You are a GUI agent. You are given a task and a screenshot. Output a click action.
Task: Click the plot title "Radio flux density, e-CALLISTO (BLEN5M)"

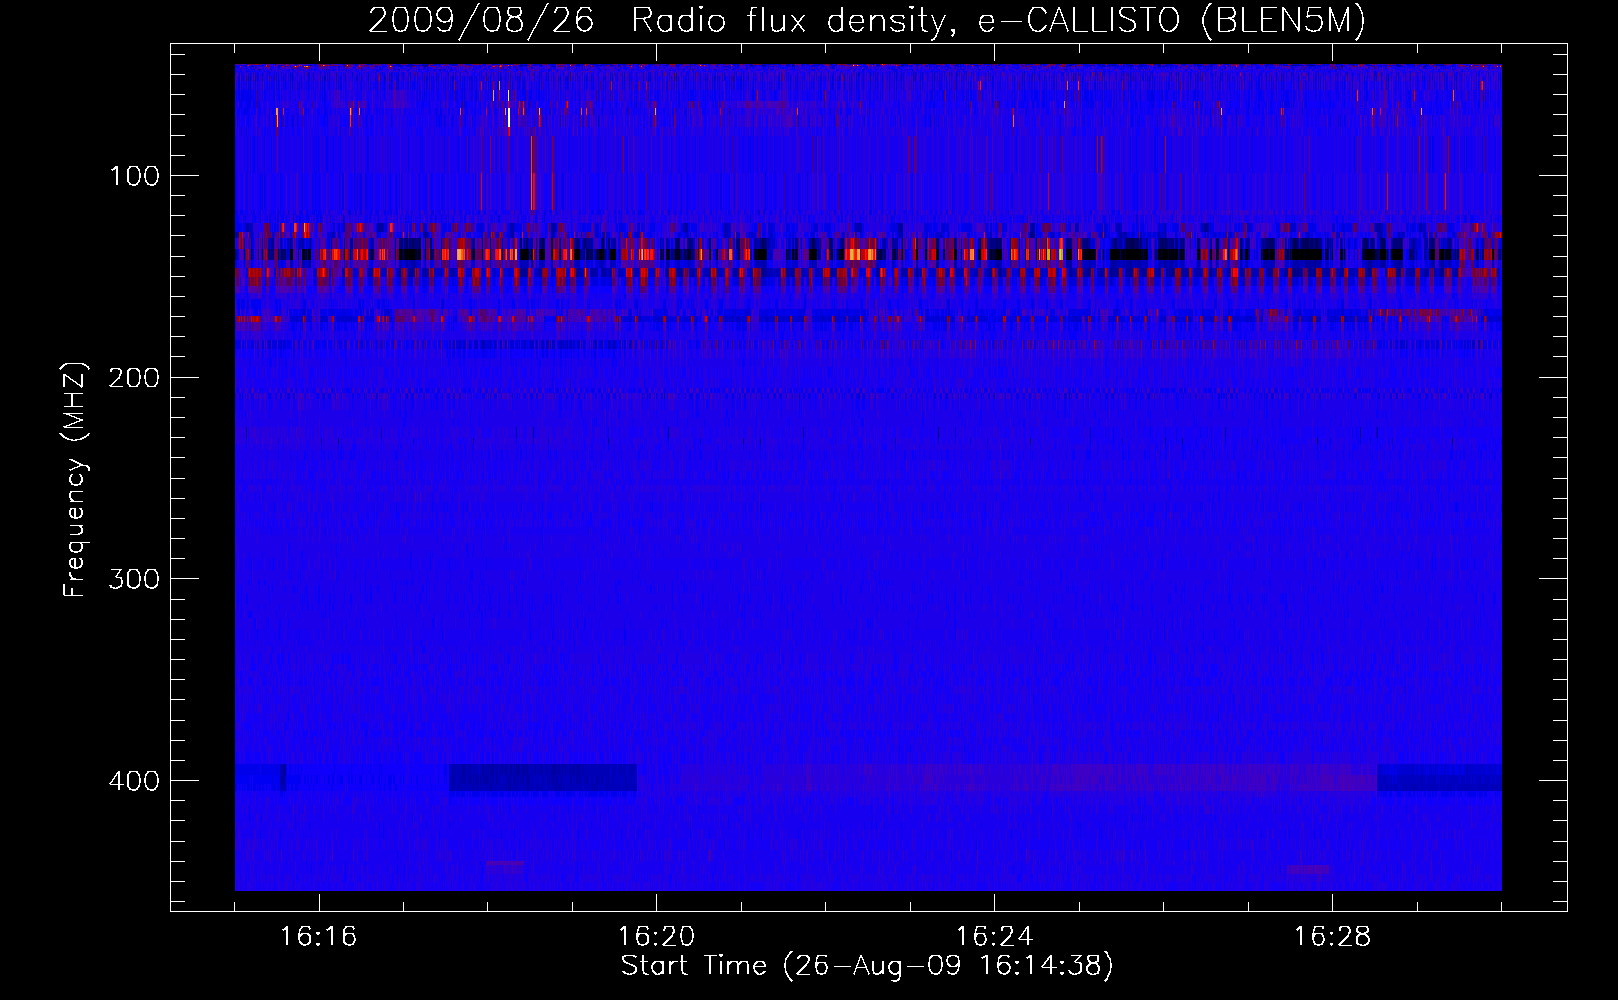(x=998, y=21)
